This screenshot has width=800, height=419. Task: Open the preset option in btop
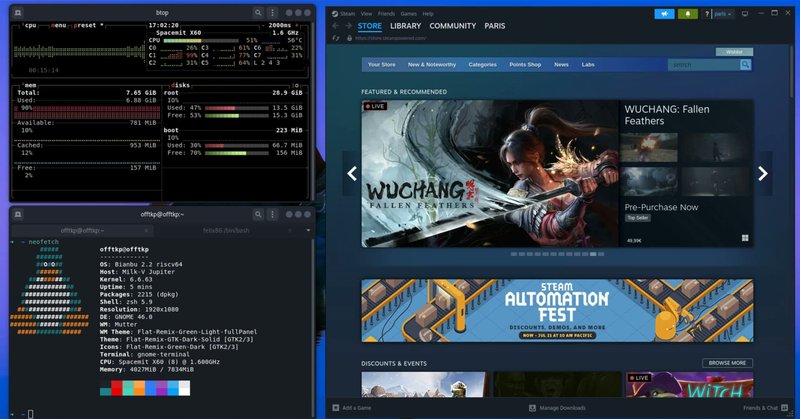85,25
